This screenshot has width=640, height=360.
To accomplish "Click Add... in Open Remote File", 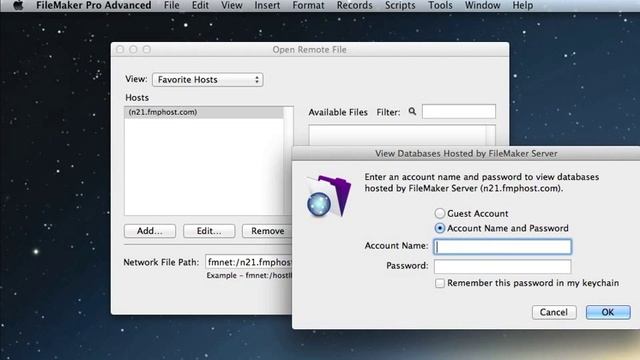I will pyautogui.click(x=150, y=231).
